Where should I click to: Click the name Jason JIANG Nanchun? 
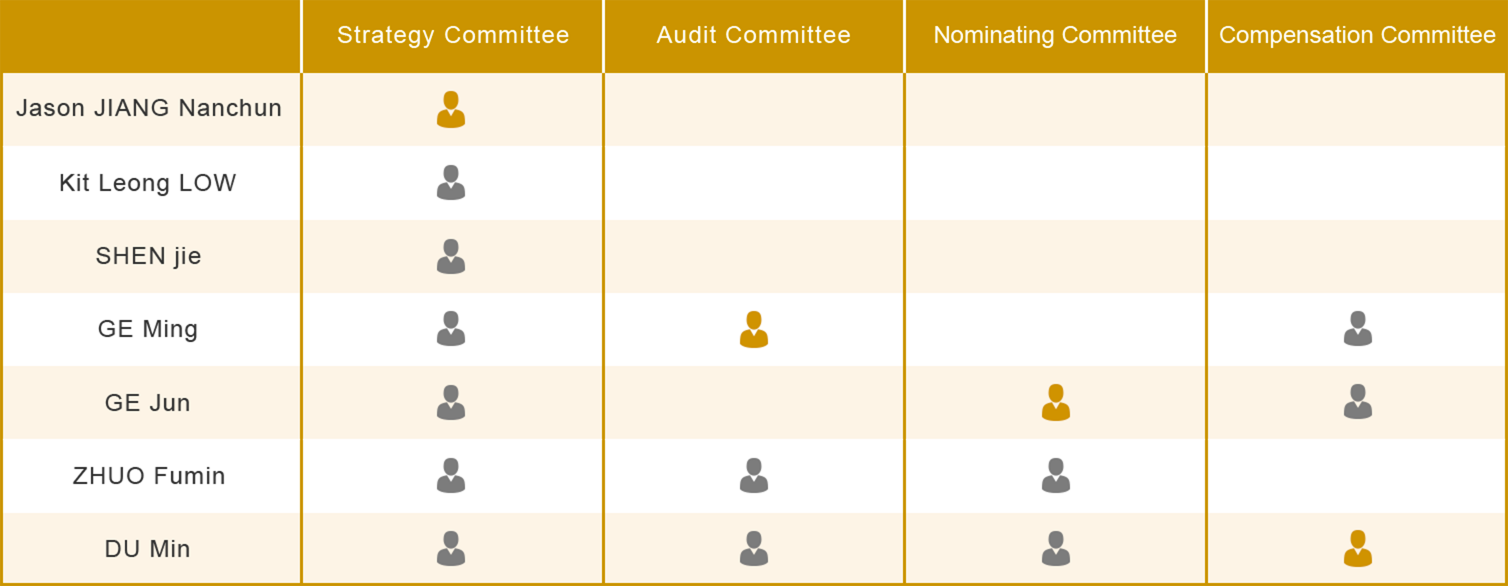tap(149, 108)
